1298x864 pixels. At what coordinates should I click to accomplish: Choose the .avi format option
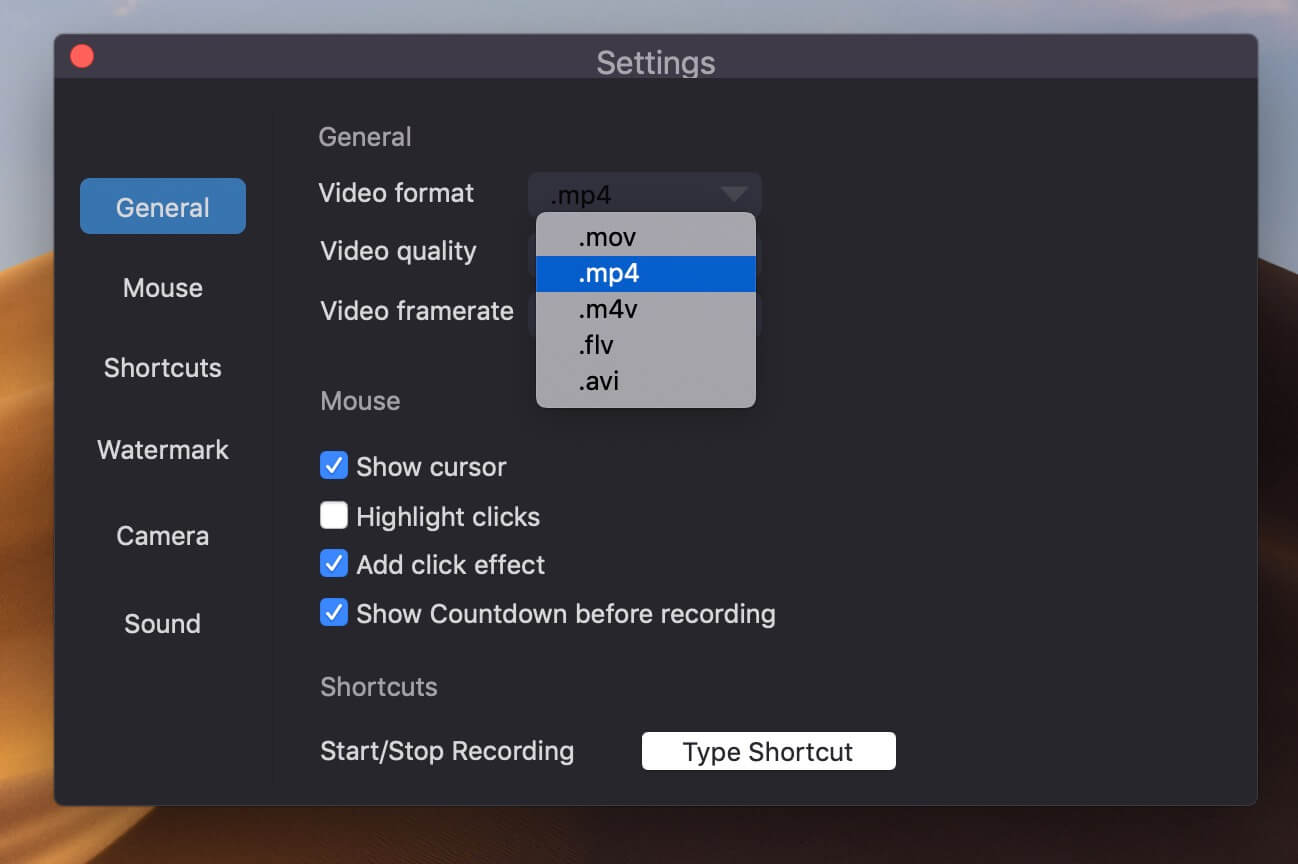646,382
